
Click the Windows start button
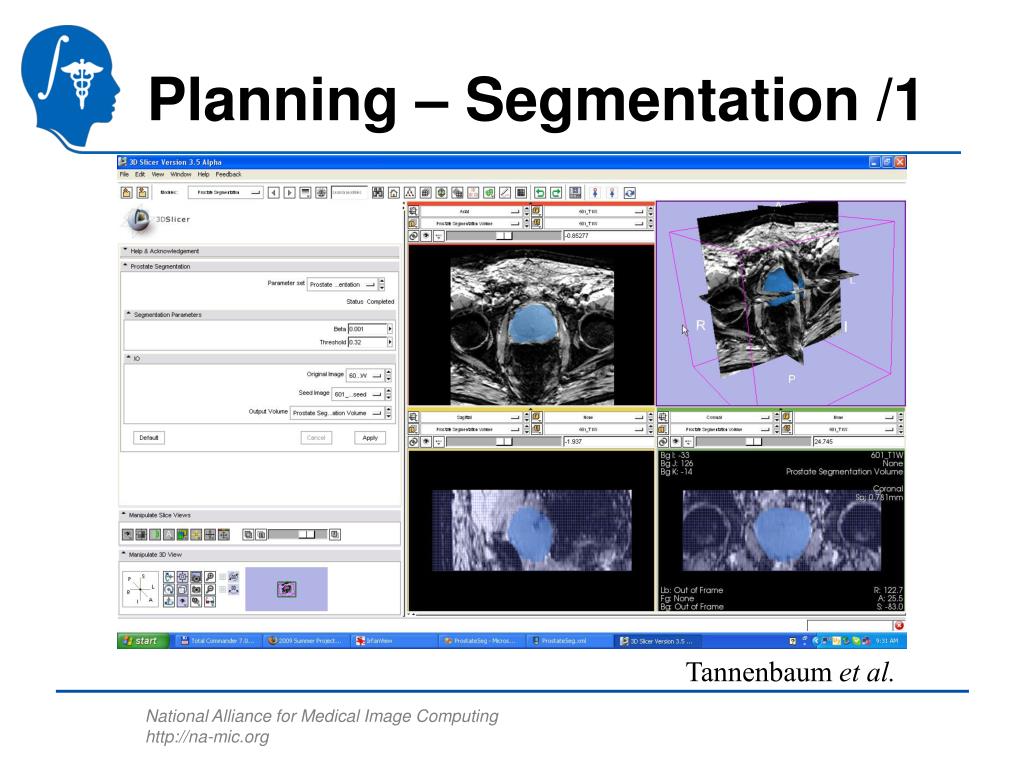[143, 641]
